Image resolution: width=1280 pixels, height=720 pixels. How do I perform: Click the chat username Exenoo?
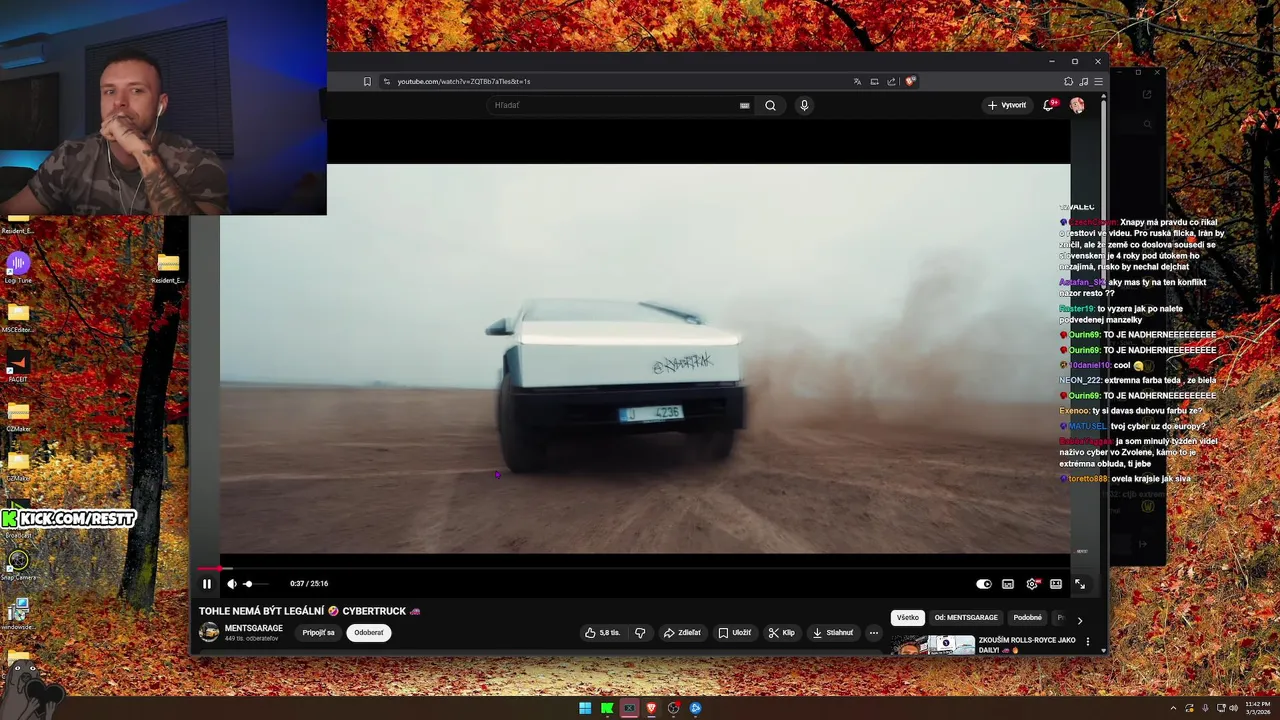click(1075, 411)
